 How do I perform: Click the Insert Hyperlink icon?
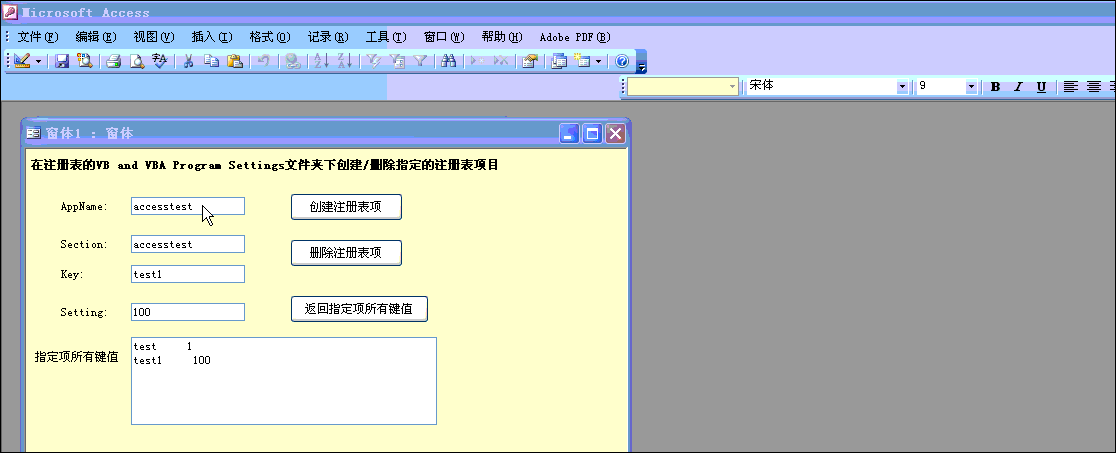pos(293,61)
